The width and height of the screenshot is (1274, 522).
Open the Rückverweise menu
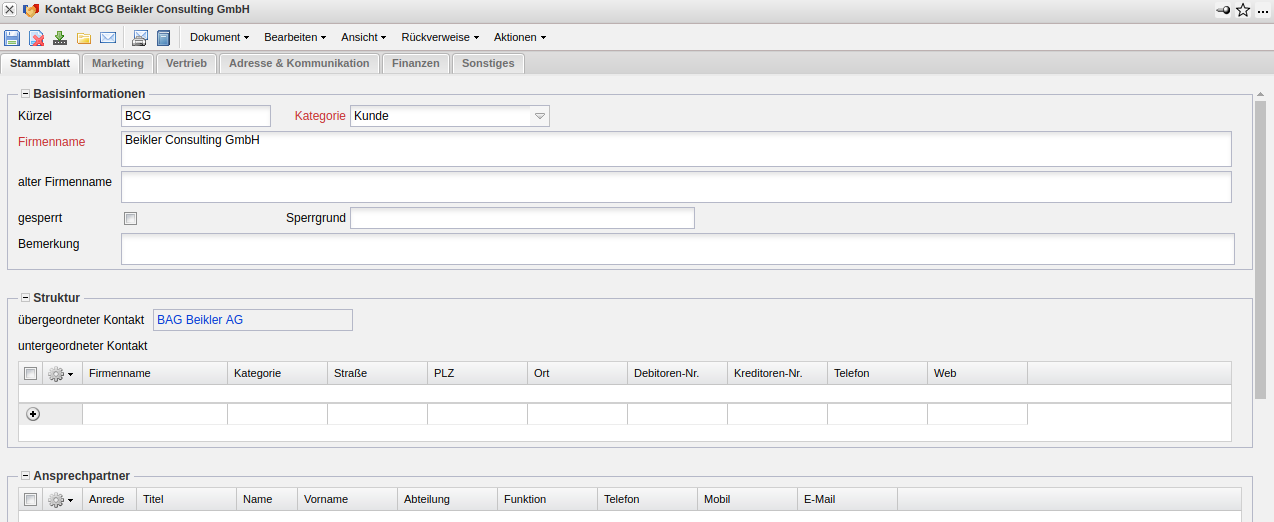click(x=440, y=37)
